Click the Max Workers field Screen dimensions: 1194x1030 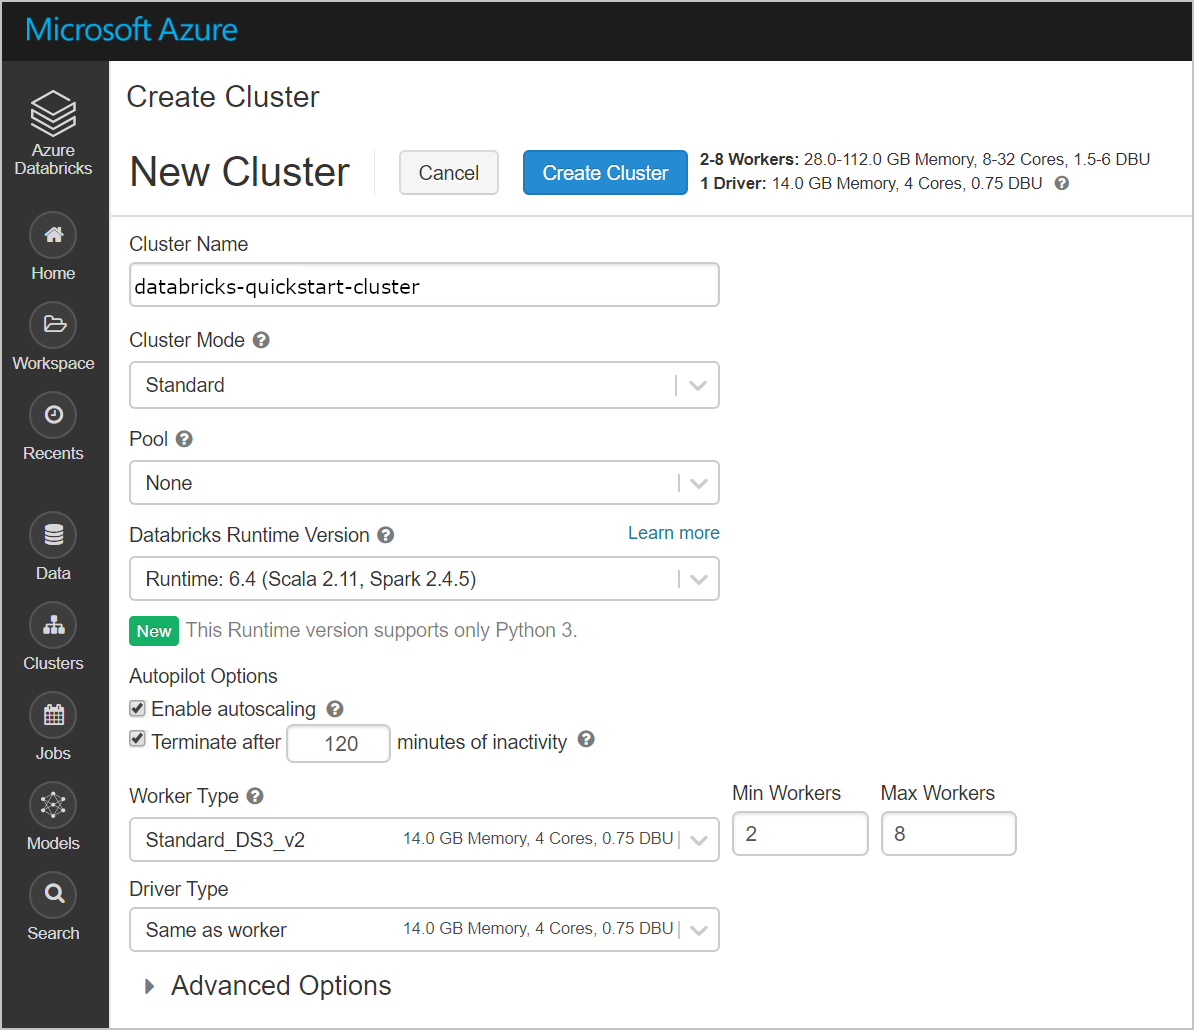949,834
